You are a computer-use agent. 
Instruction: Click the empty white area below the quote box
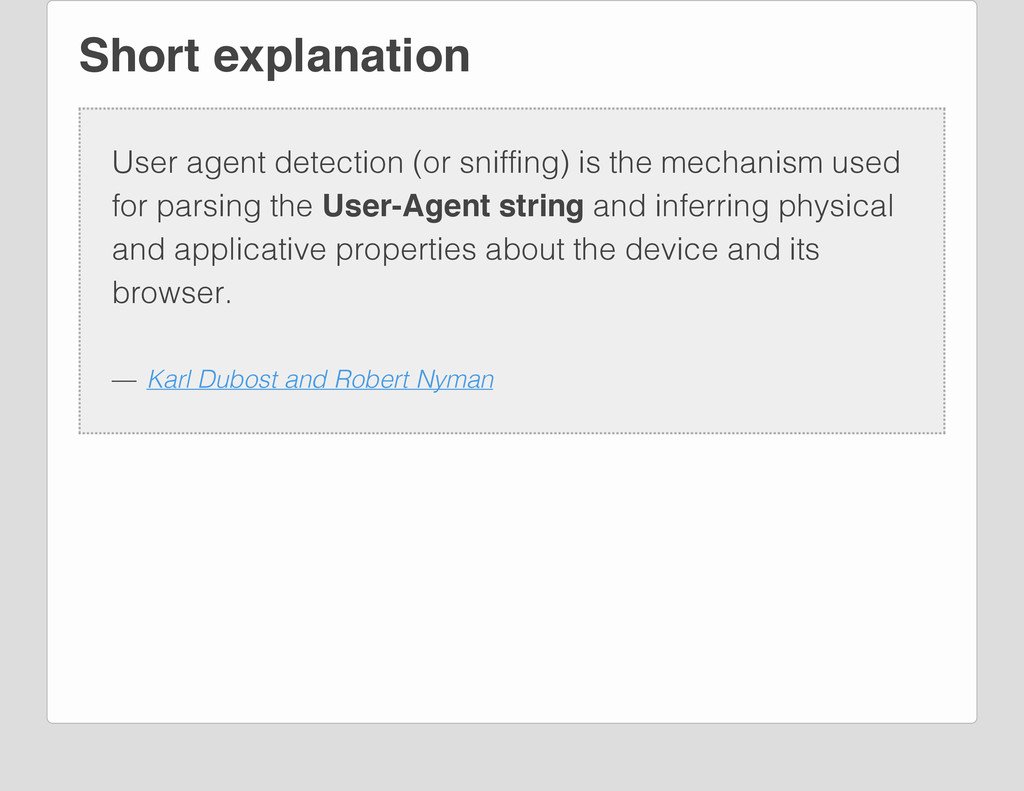(x=512, y=575)
